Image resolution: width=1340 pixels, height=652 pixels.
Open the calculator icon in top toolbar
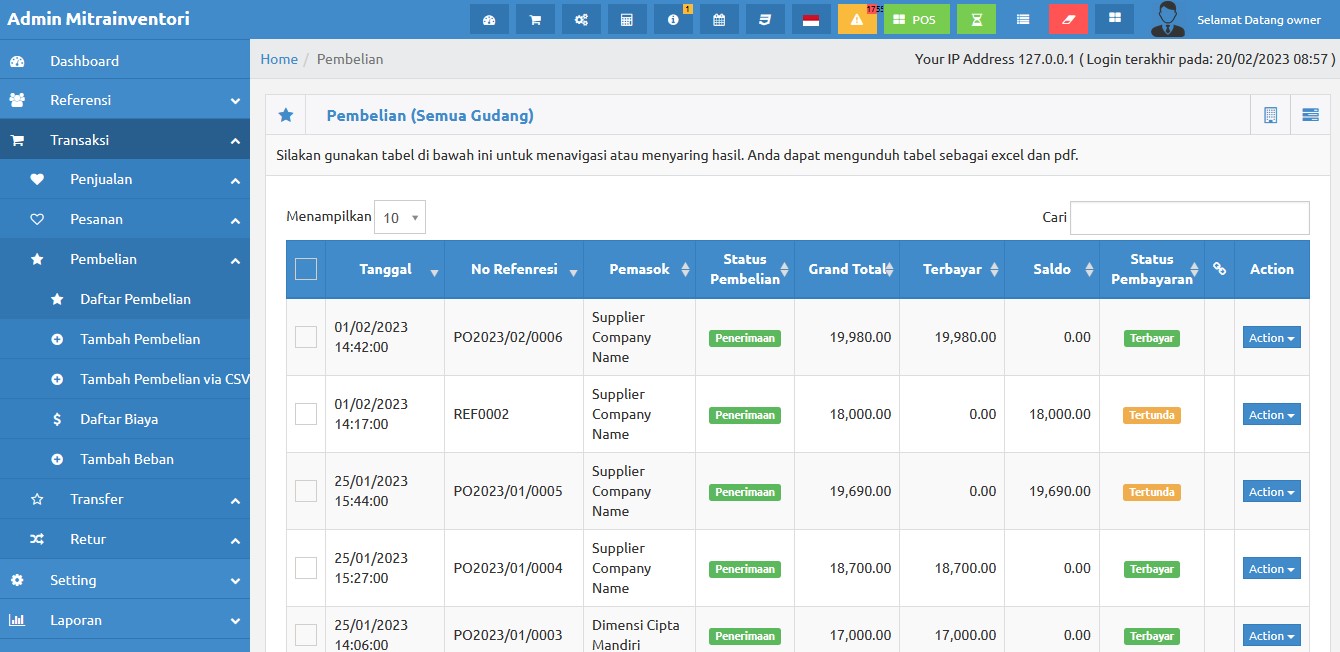pos(627,20)
